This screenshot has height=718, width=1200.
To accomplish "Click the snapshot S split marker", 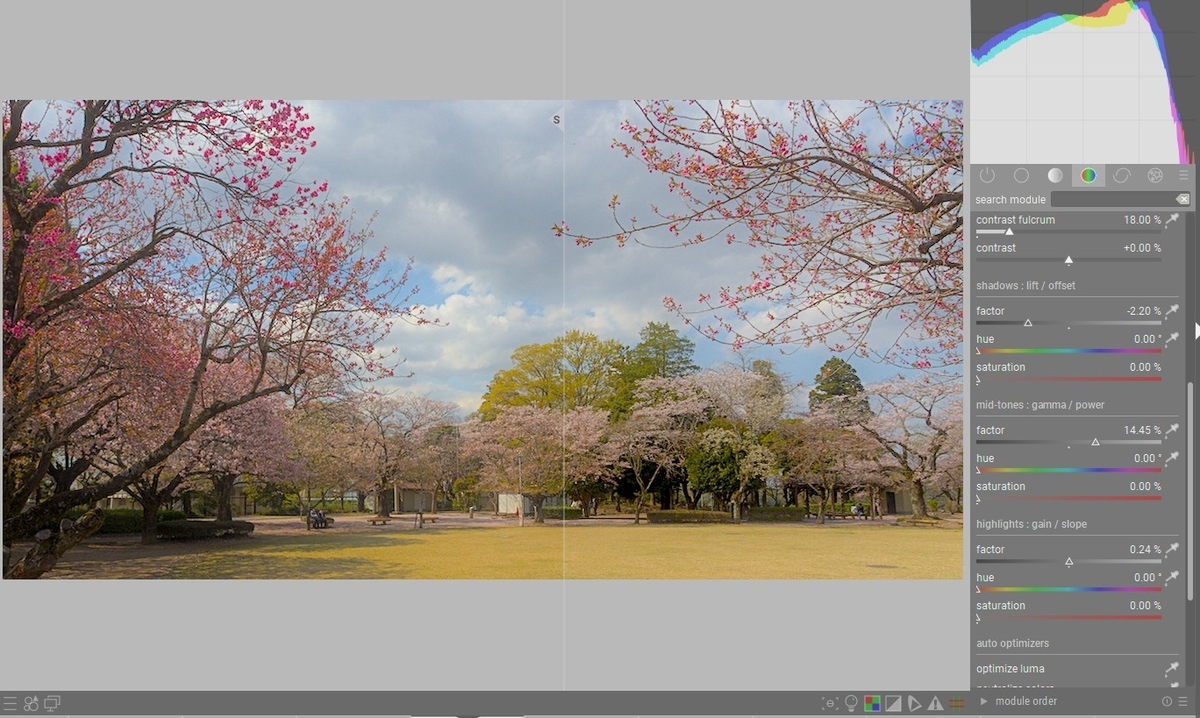I will [557, 120].
